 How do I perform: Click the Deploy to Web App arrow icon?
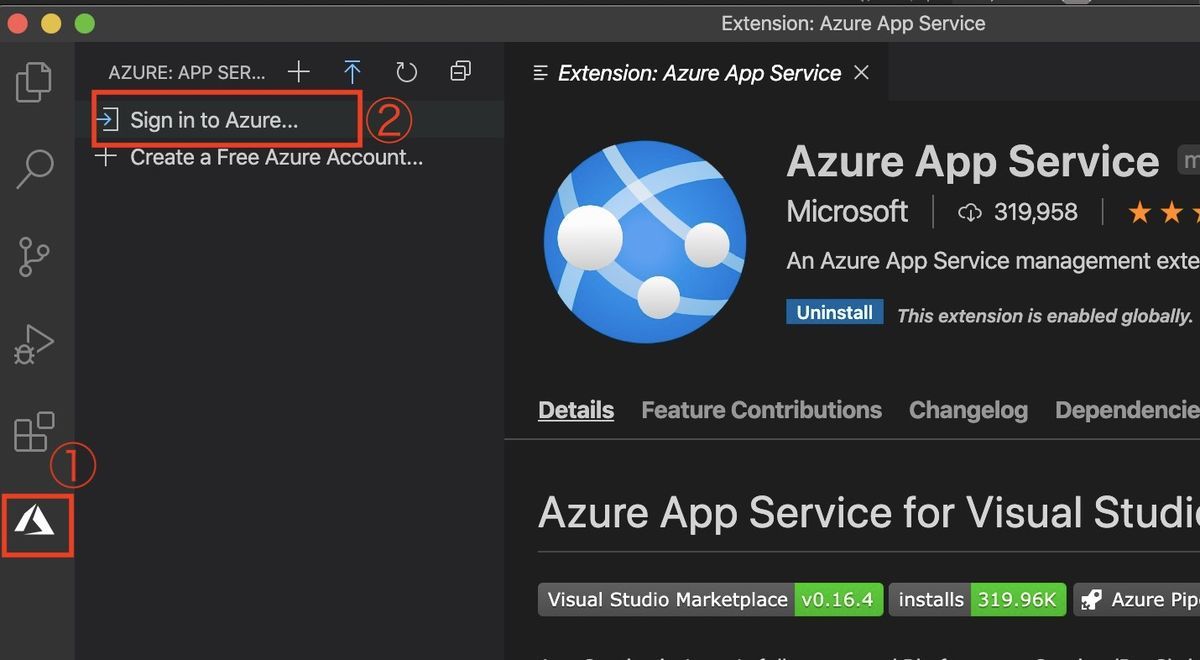tap(352, 72)
